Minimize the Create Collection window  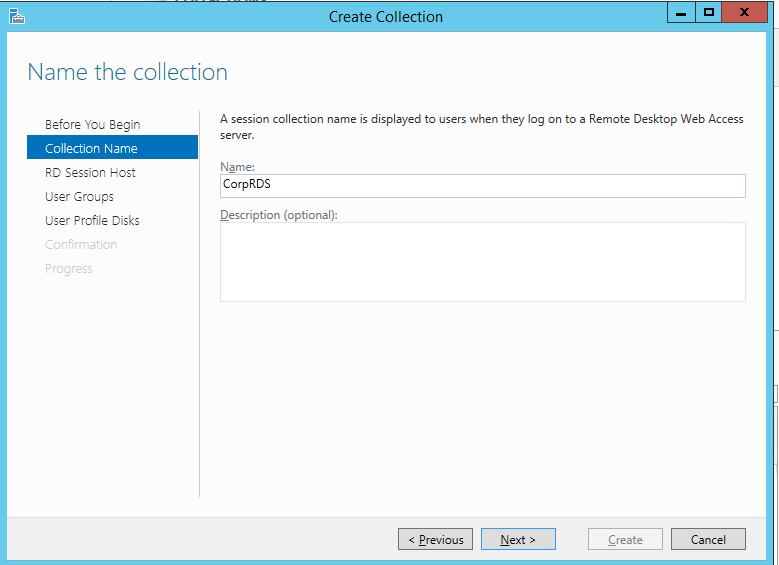pos(681,13)
